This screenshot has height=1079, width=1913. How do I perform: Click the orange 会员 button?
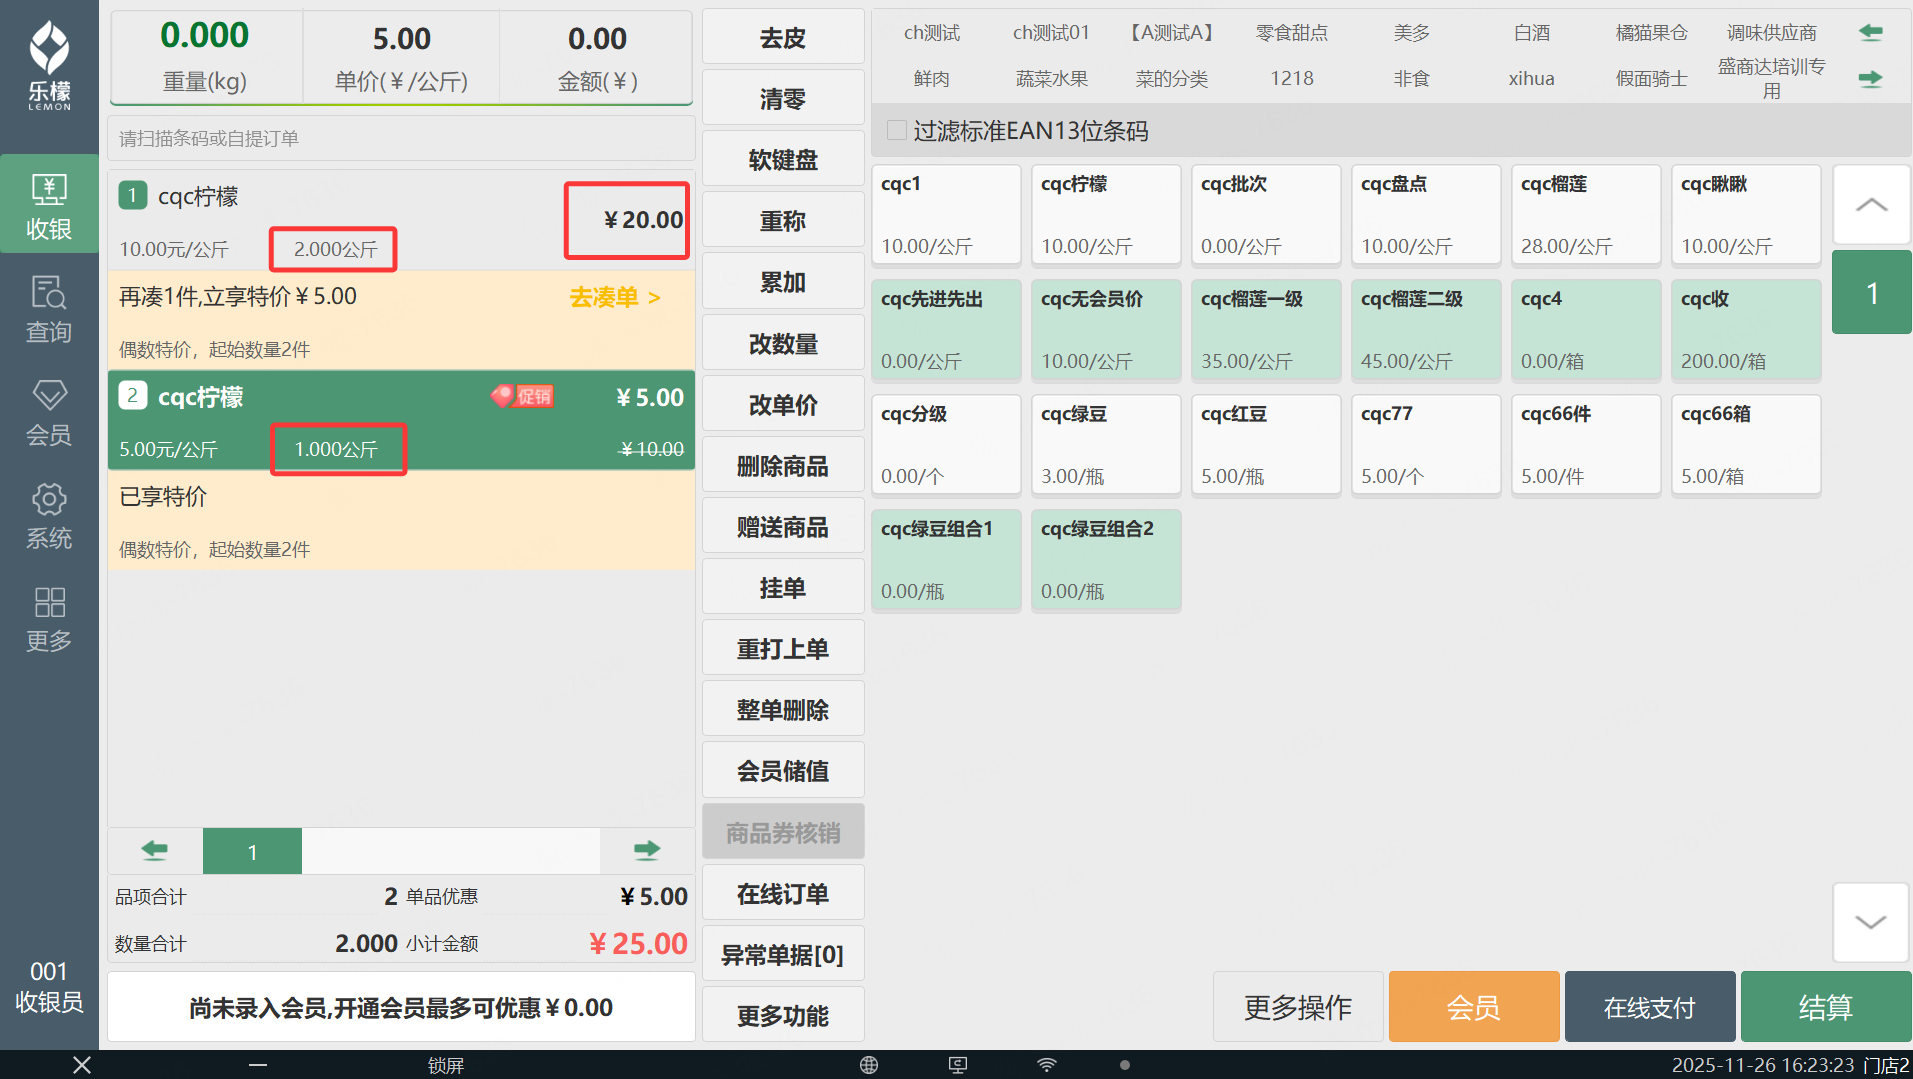click(x=1474, y=1007)
